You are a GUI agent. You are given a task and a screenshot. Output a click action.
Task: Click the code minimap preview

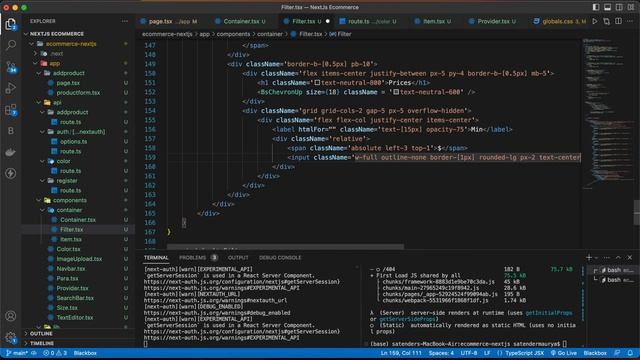click(x=607, y=114)
